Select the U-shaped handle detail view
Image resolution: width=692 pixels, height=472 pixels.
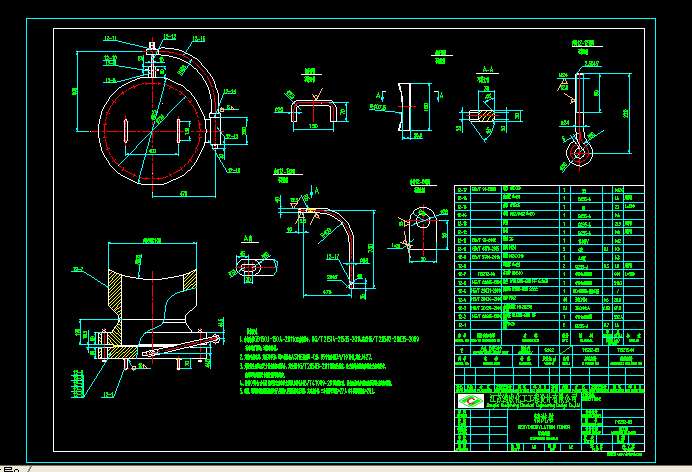314,111
